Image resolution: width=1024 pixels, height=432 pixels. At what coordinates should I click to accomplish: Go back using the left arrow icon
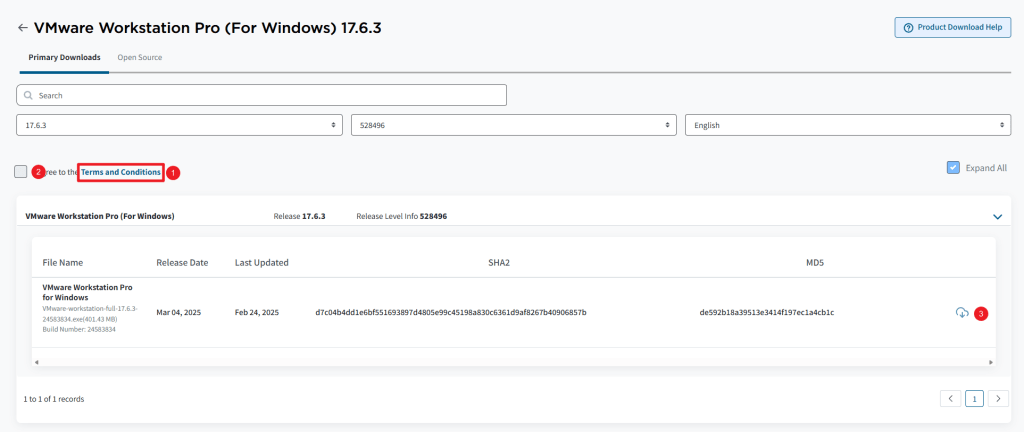coord(23,27)
